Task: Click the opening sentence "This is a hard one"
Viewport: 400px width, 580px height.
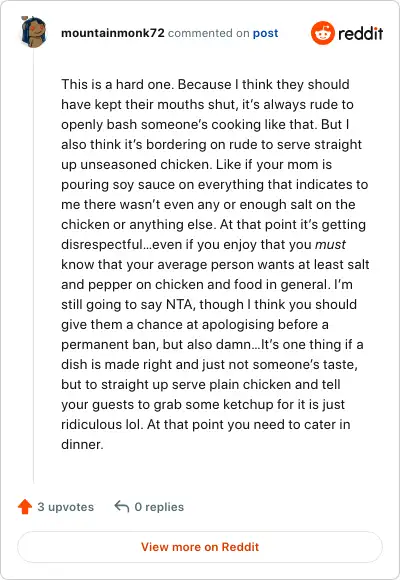Action: pyautogui.click(x=117, y=84)
